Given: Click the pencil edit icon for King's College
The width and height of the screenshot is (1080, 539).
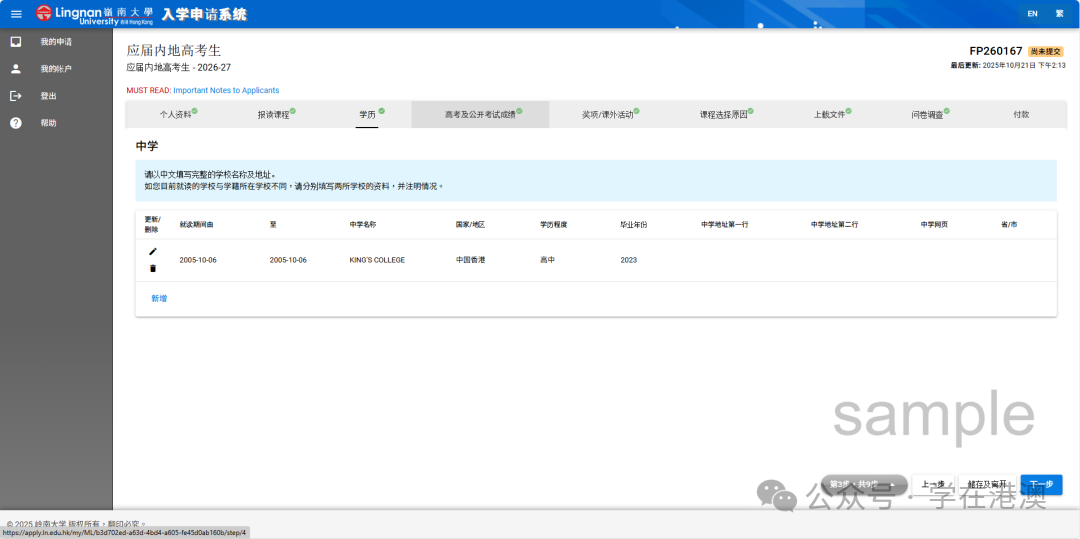Looking at the screenshot, I should (x=153, y=251).
